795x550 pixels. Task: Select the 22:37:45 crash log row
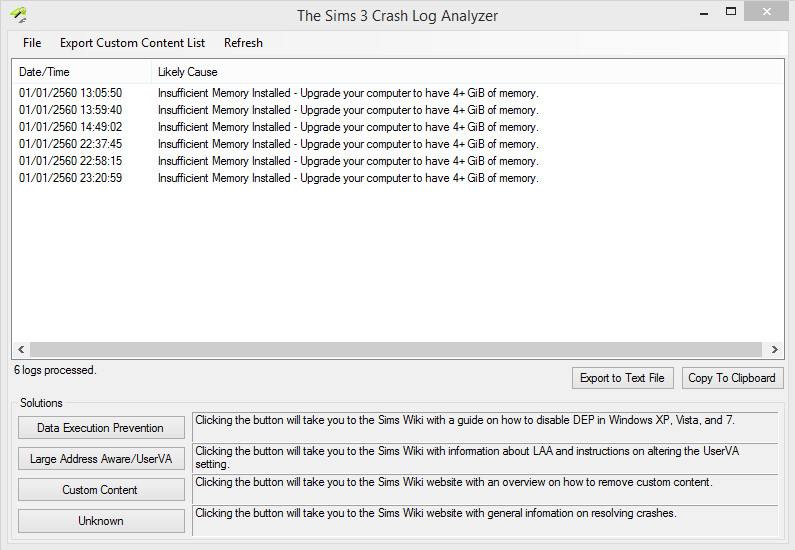click(x=279, y=144)
